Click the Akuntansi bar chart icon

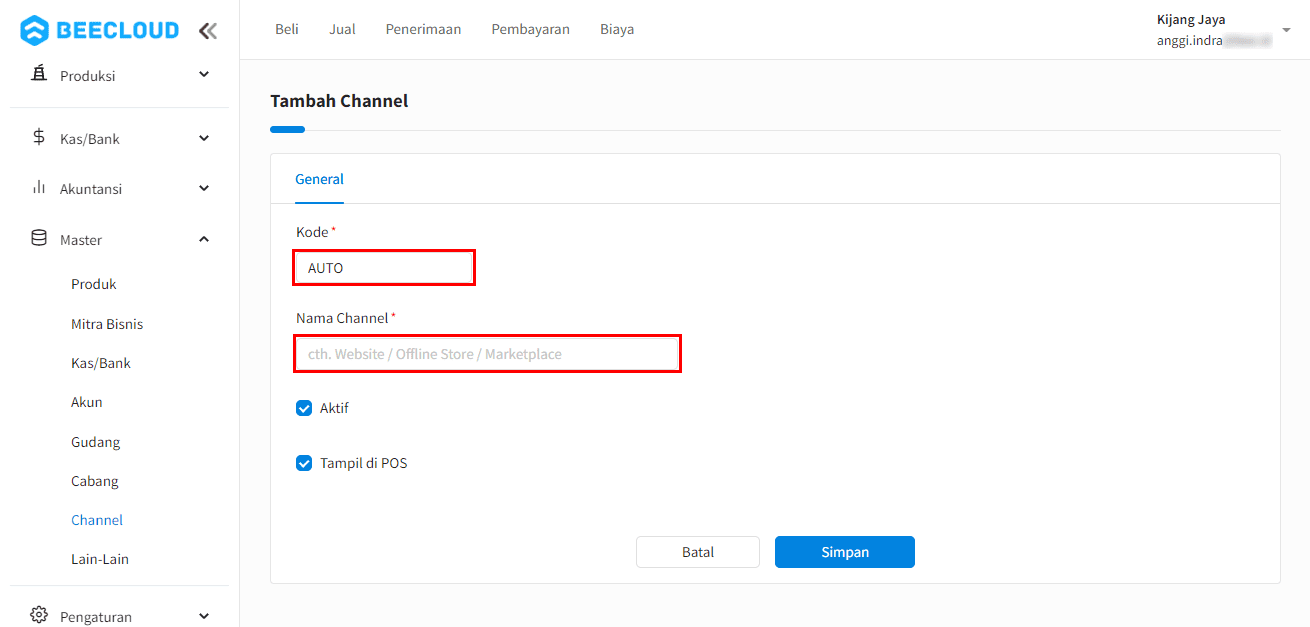point(39,188)
